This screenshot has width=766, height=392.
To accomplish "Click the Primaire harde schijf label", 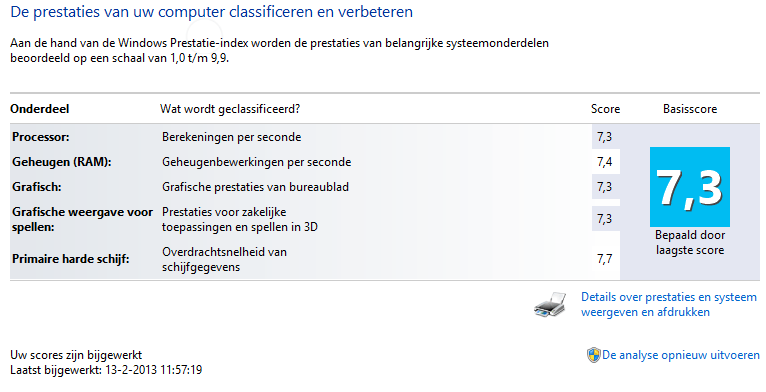I will point(70,259).
